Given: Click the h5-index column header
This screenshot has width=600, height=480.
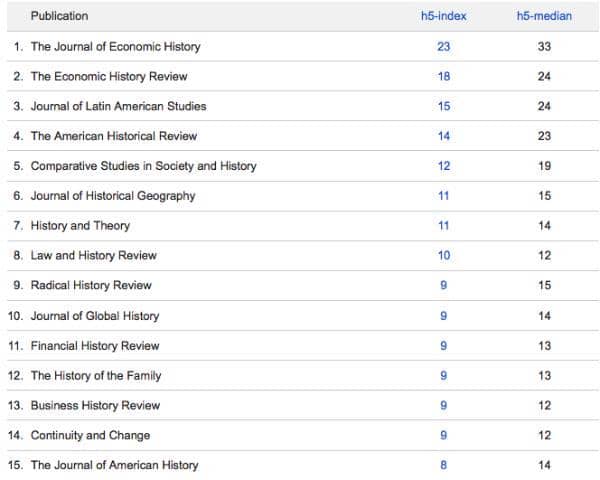Looking at the screenshot, I should point(444,16).
